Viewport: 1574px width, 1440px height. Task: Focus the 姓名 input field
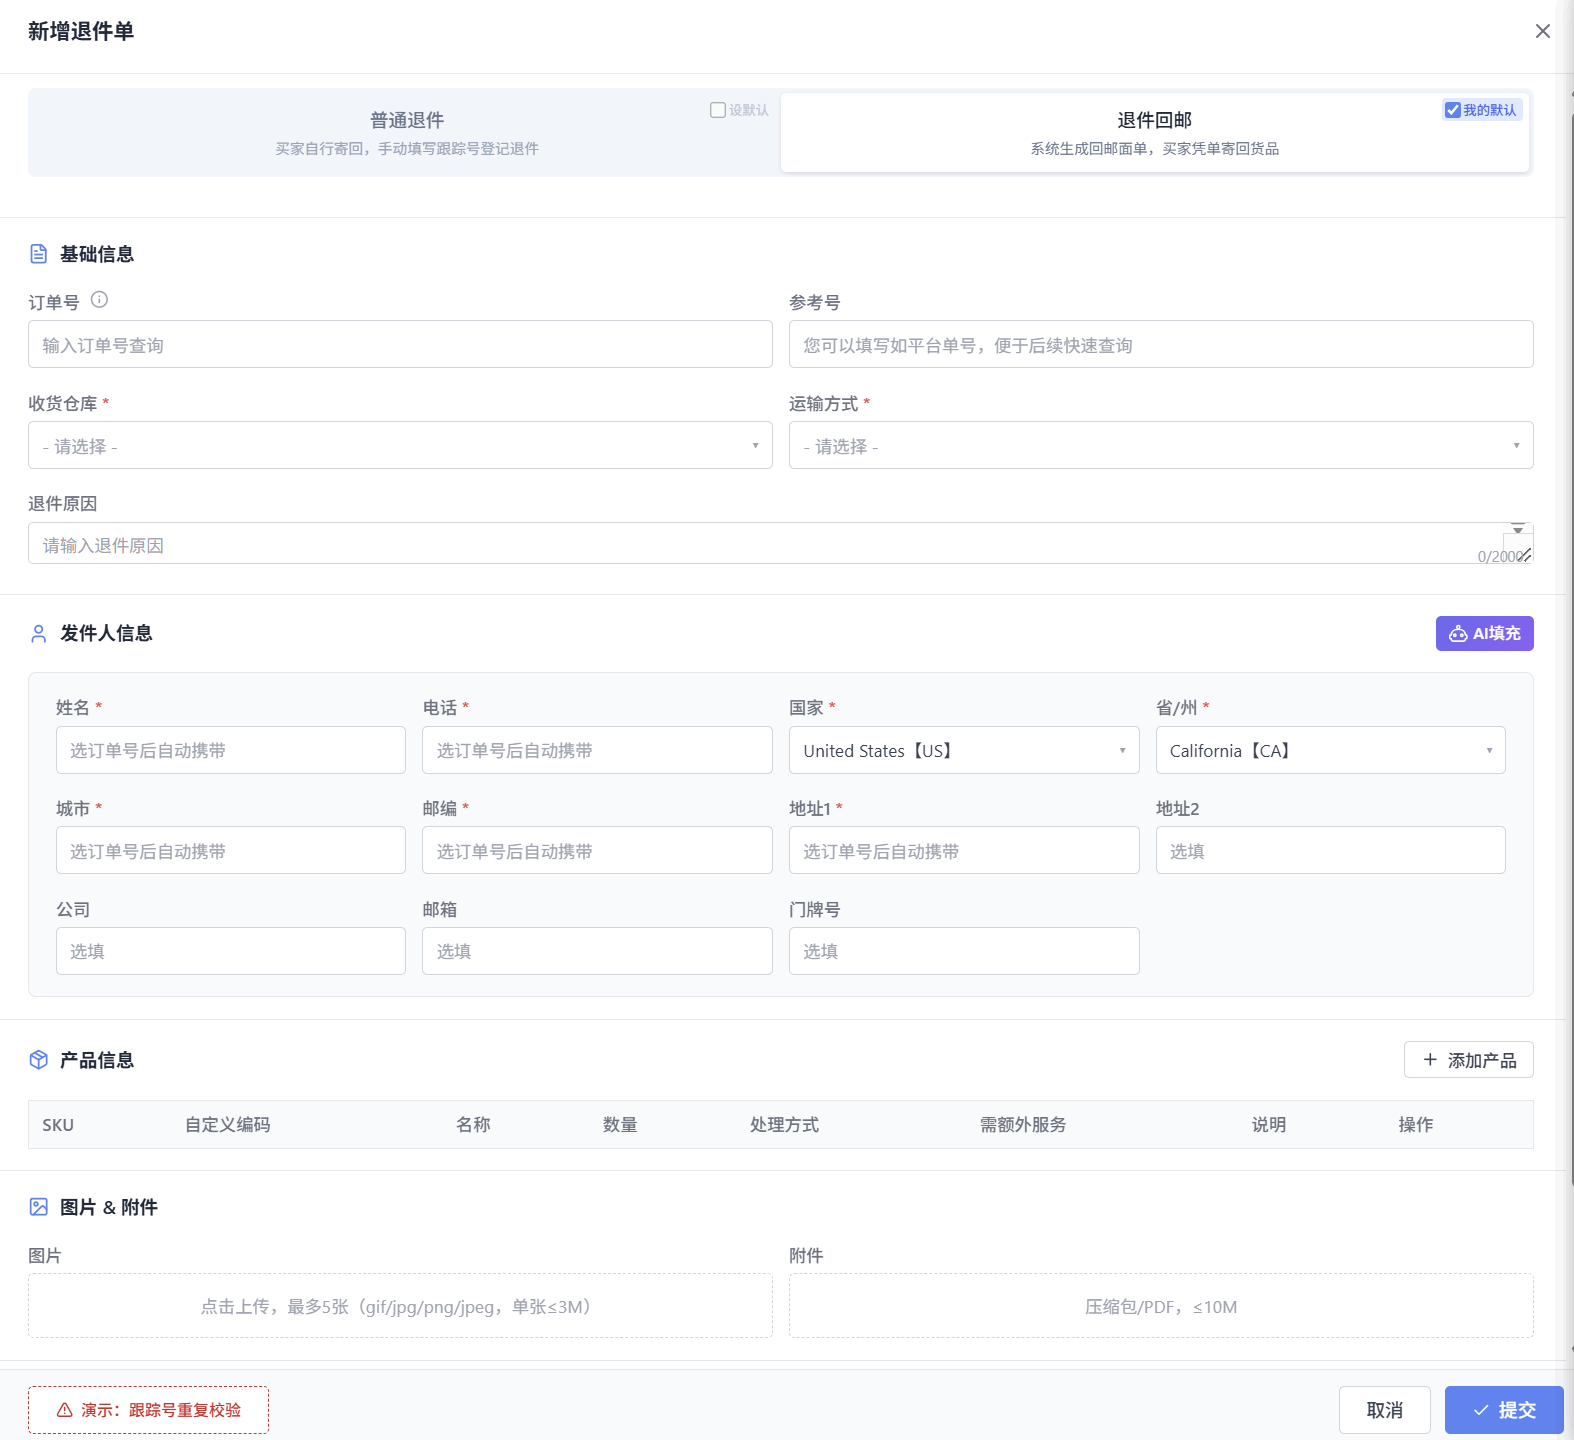[231, 750]
